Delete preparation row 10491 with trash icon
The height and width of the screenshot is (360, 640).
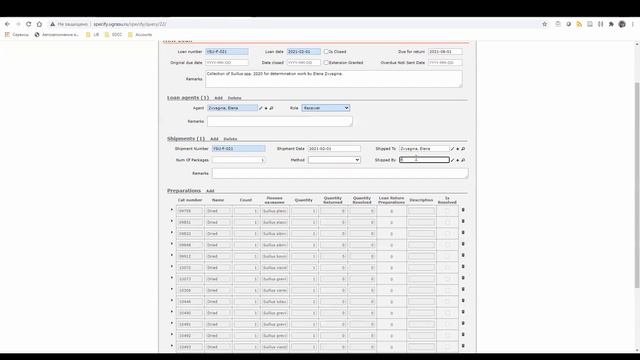coord(463,323)
